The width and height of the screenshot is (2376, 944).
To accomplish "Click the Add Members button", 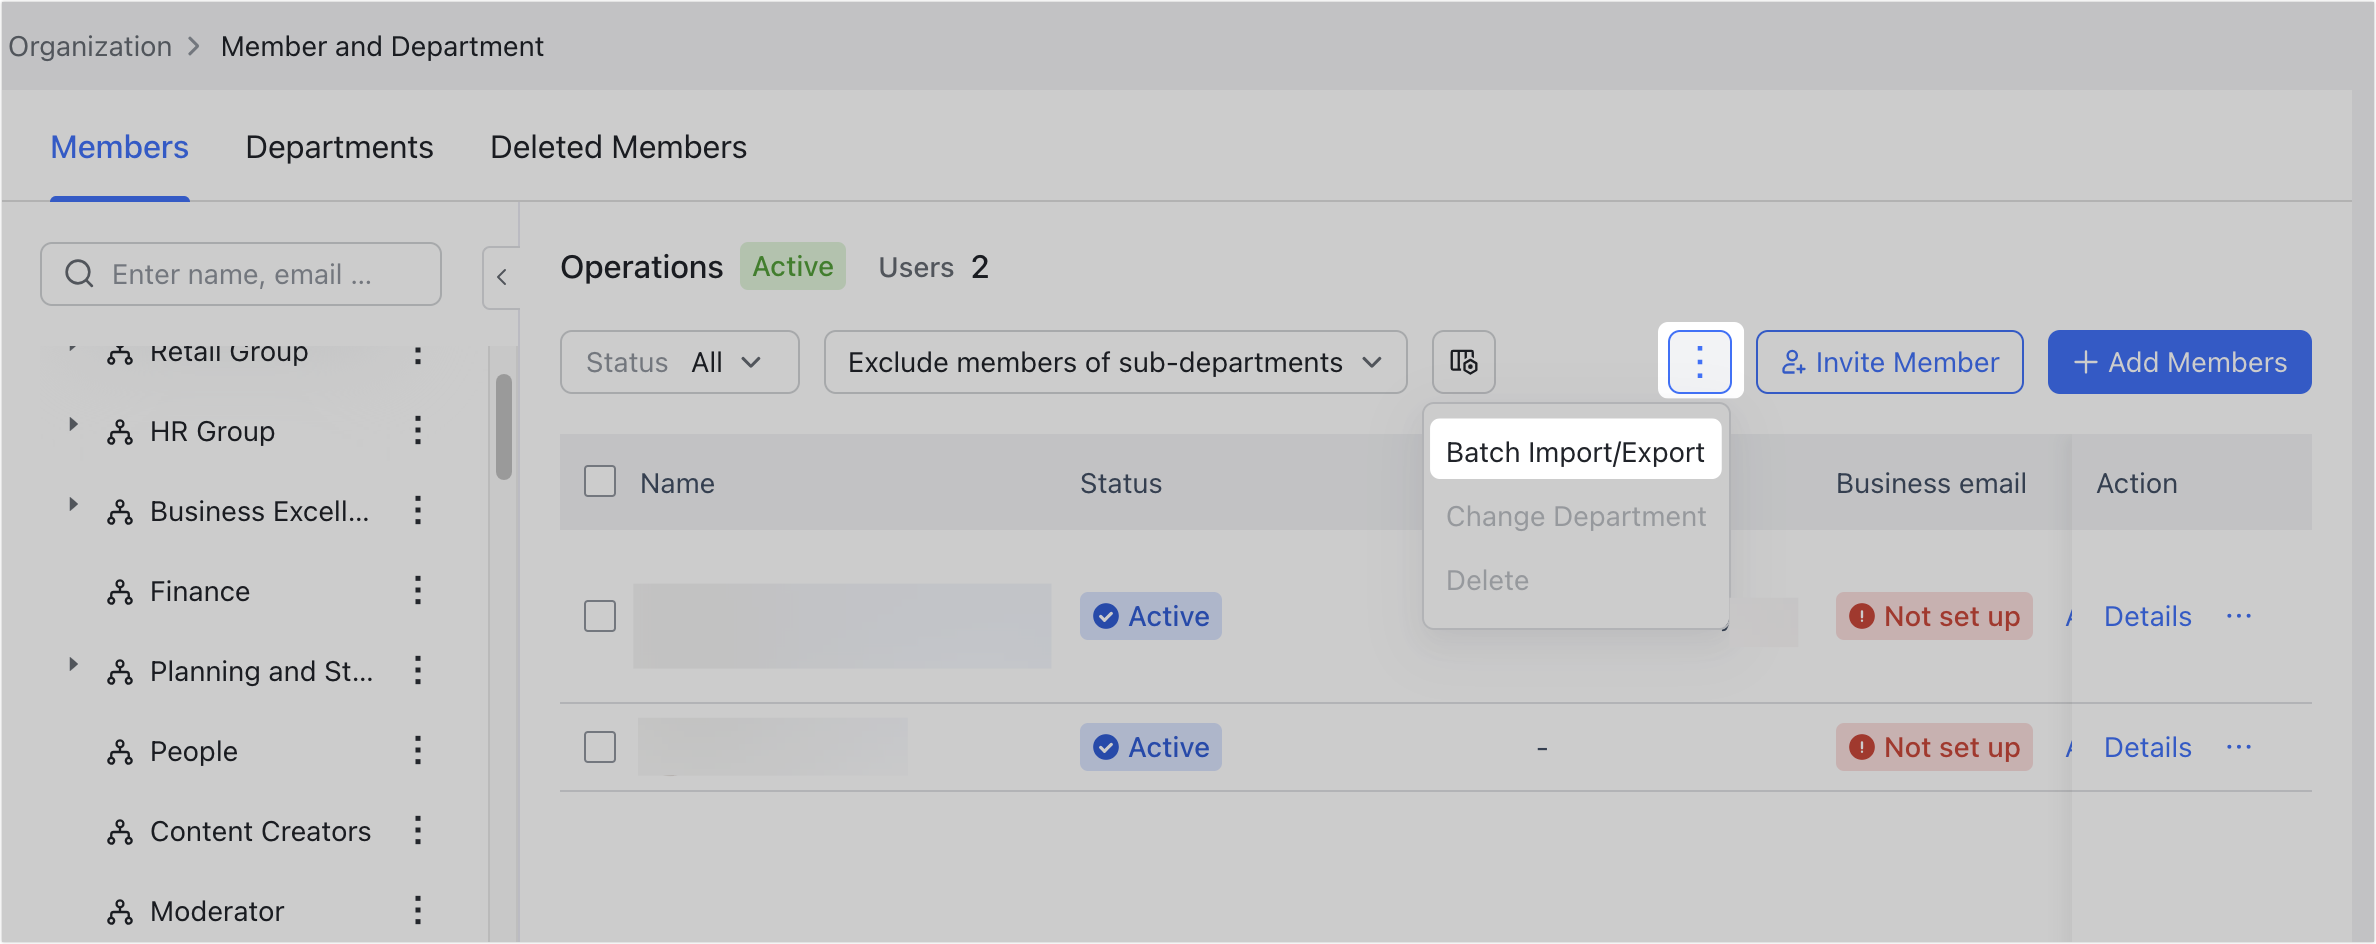I will coord(2178,362).
